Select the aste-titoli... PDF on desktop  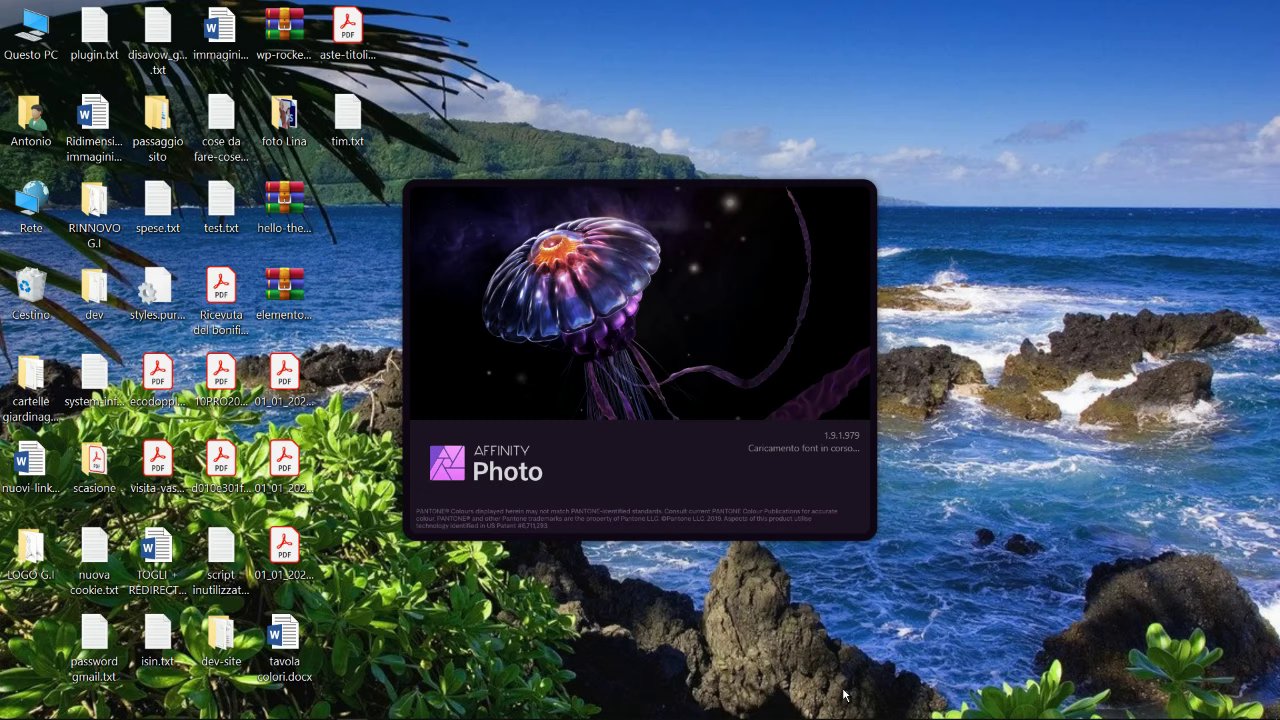tap(347, 35)
